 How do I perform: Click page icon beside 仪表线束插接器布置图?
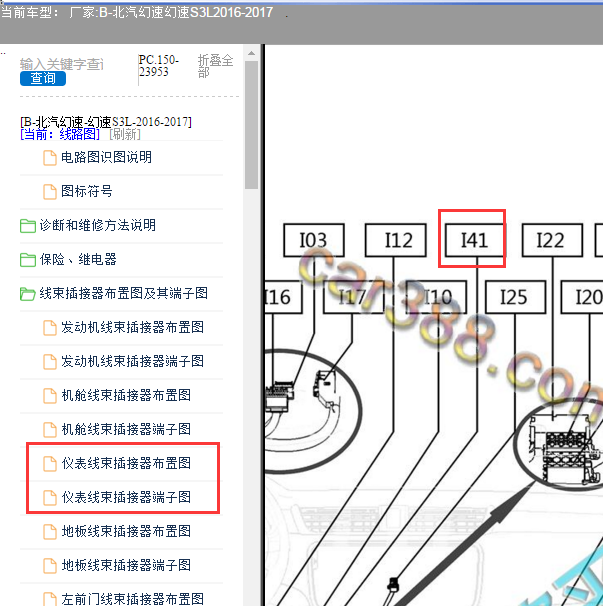tap(49, 464)
